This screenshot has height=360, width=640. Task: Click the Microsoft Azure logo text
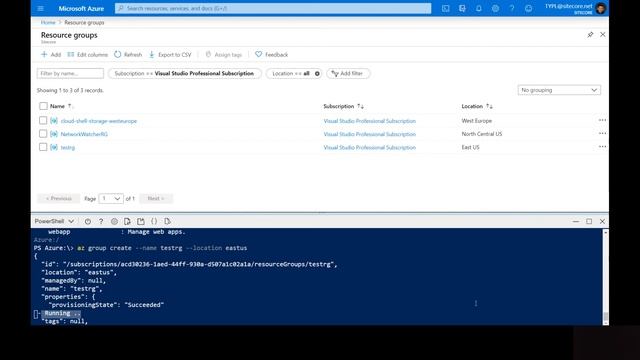click(81, 8)
